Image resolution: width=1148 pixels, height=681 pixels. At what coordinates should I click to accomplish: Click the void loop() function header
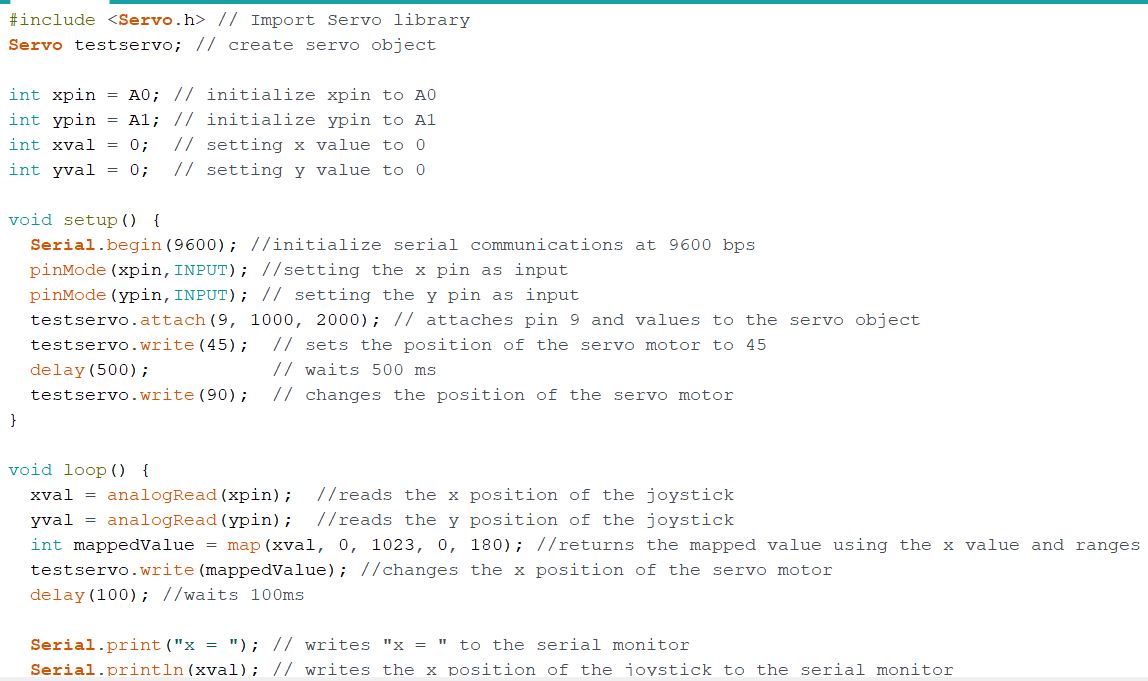(x=79, y=469)
